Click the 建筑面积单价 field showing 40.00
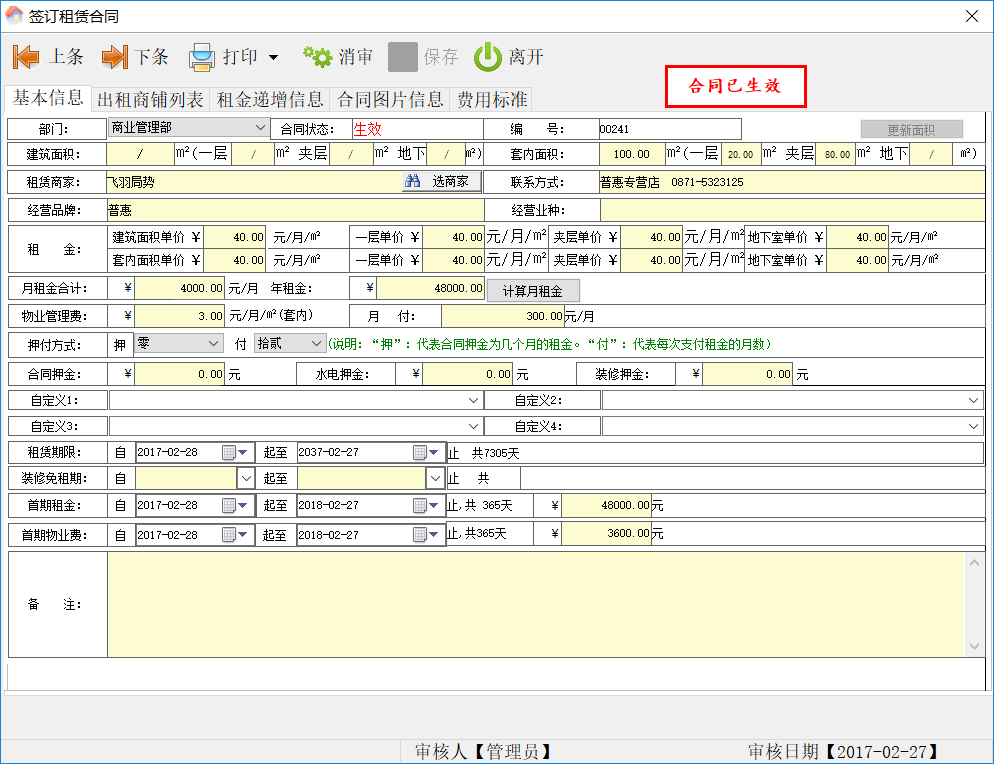This screenshot has width=994, height=764. click(234, 237)
